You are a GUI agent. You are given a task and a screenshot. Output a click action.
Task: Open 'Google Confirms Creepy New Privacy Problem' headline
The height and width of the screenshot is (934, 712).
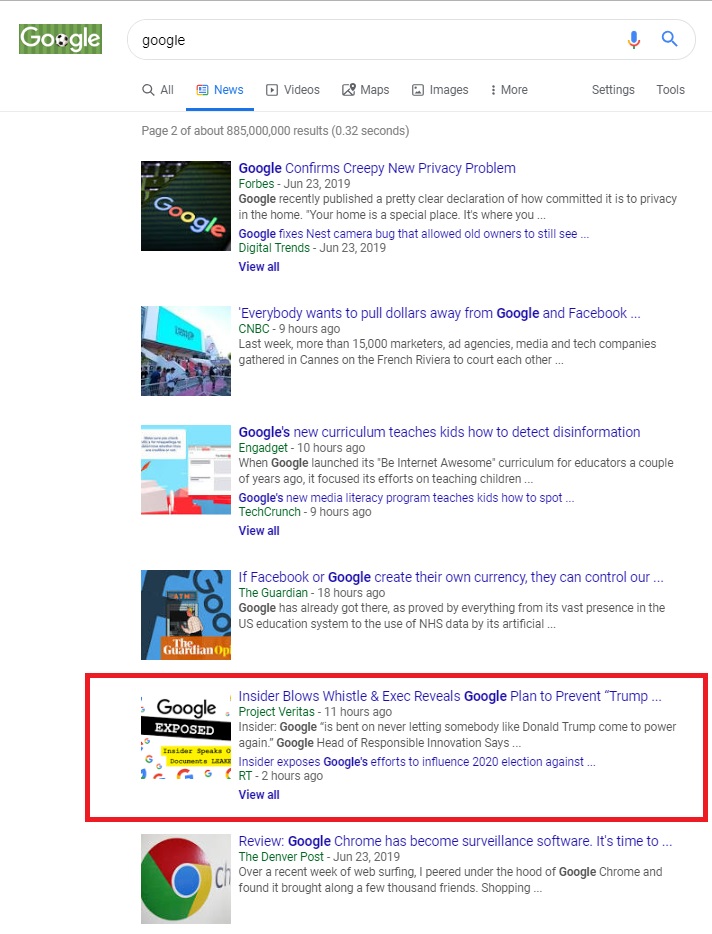[377, 168]
